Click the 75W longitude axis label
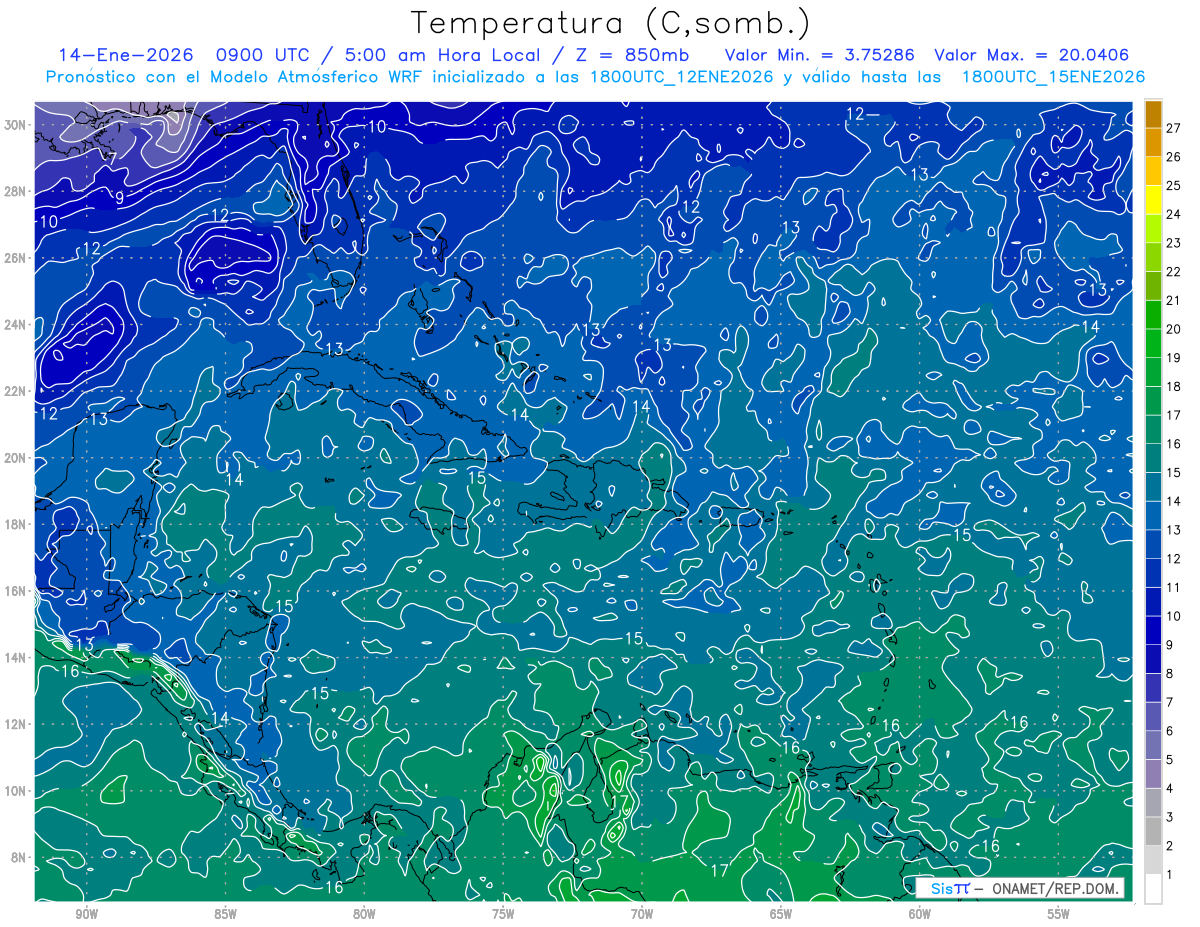 pos(503,914)
